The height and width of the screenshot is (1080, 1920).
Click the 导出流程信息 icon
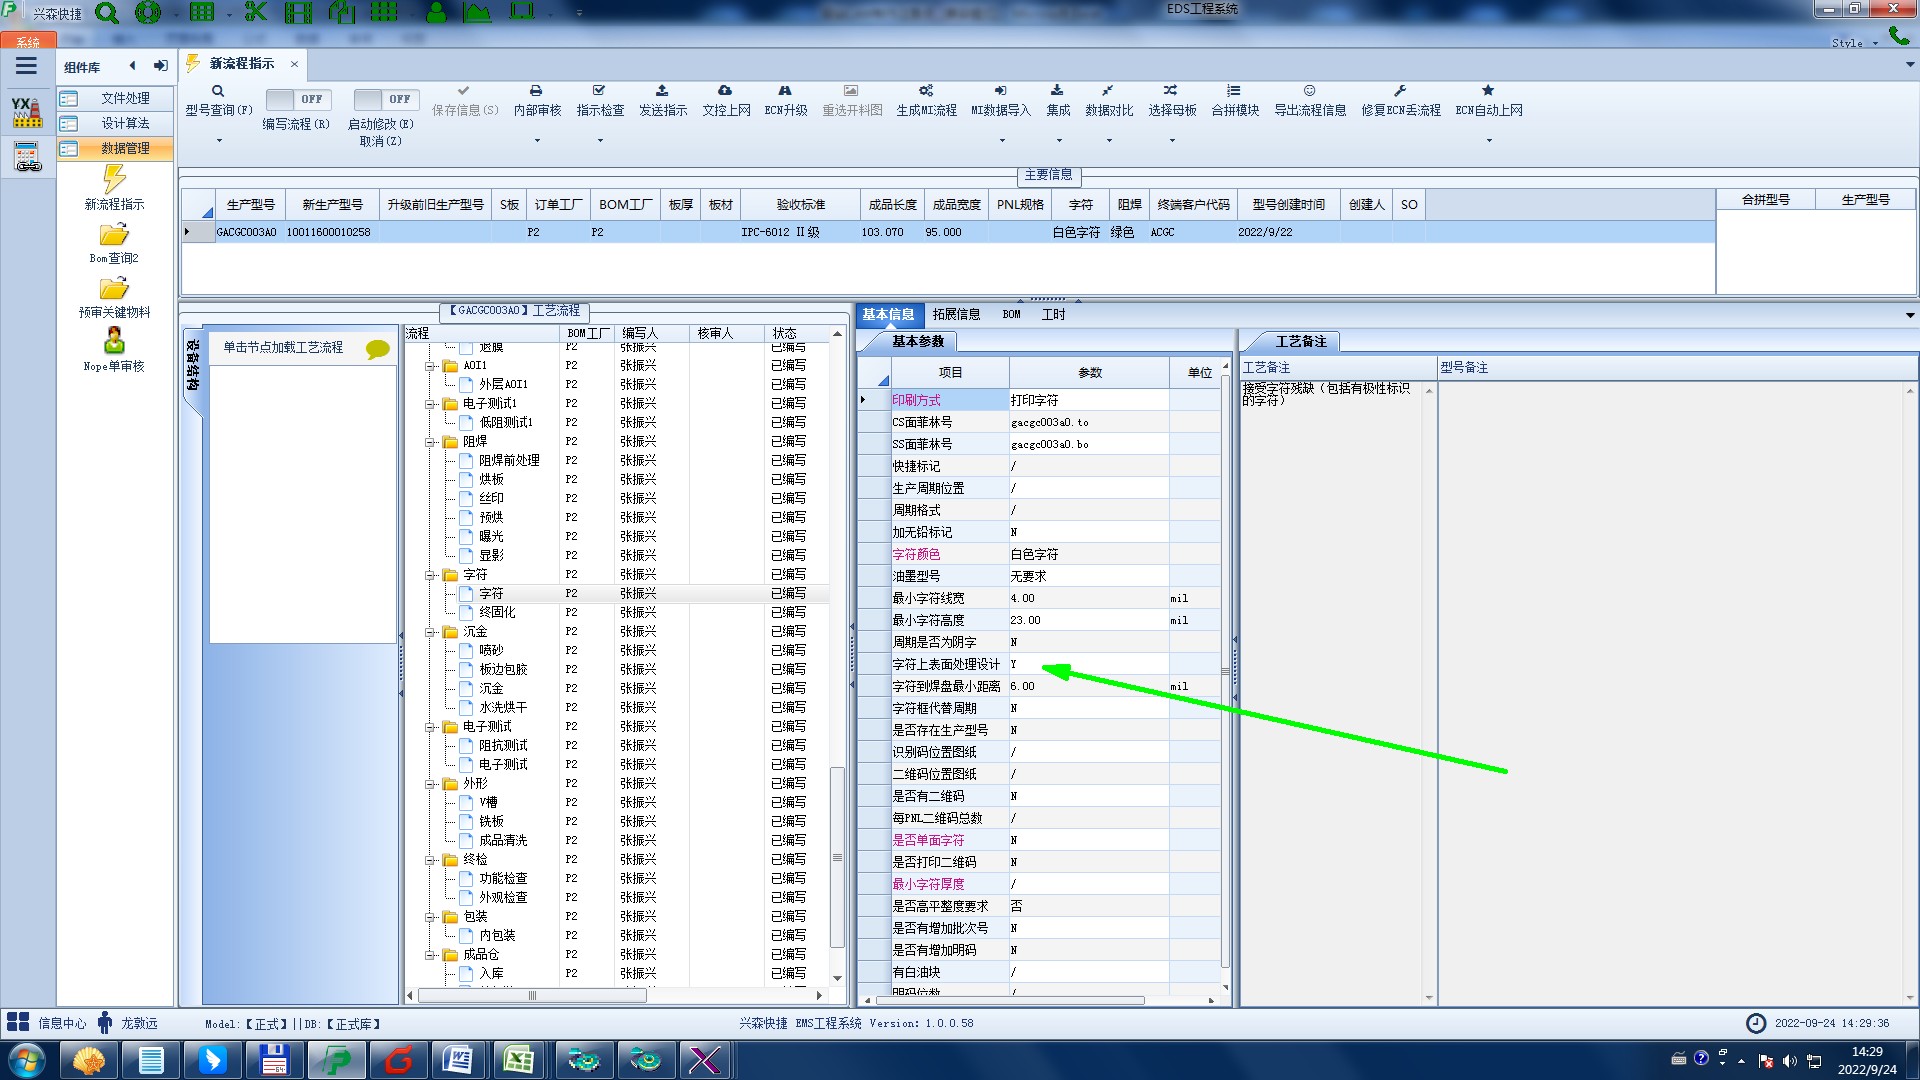pyautogui.click(x=1309, y=91)
